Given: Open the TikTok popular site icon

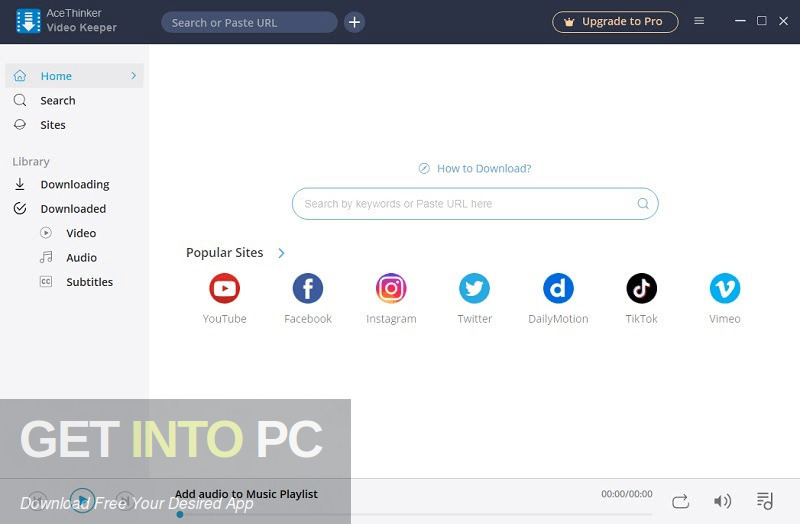Looking at the screenshot, I should click(x=641, y=288).
